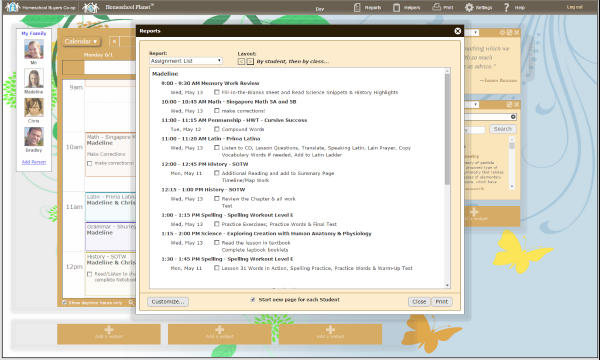
Task: Click the Add Person link
Action: [x=34, y=162]
